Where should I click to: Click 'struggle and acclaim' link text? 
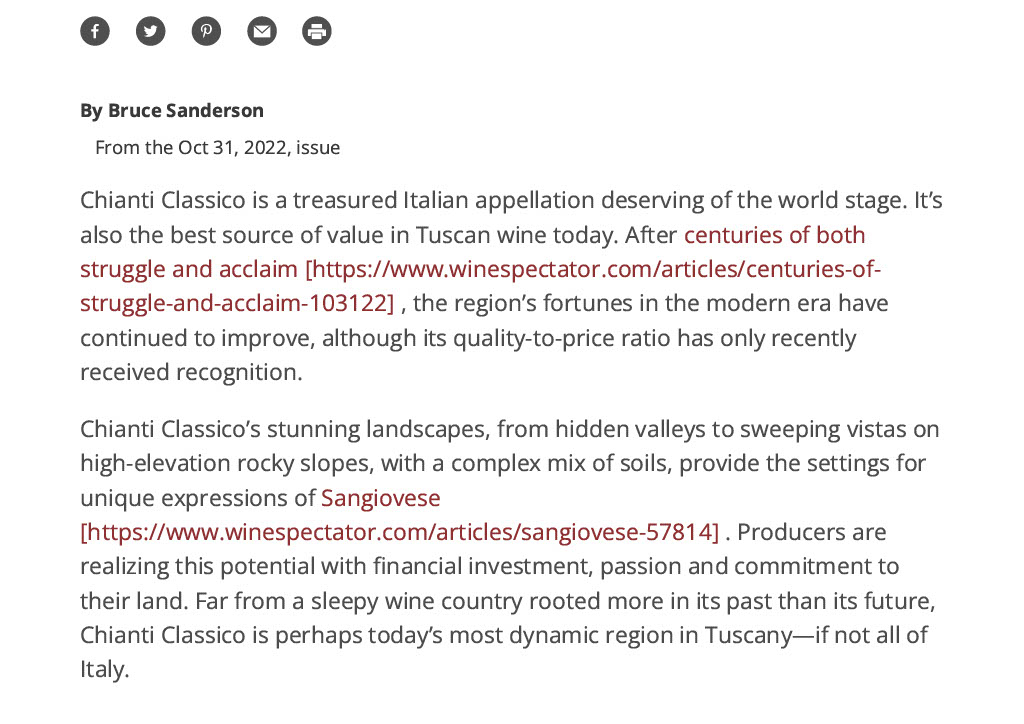(189, 269)
